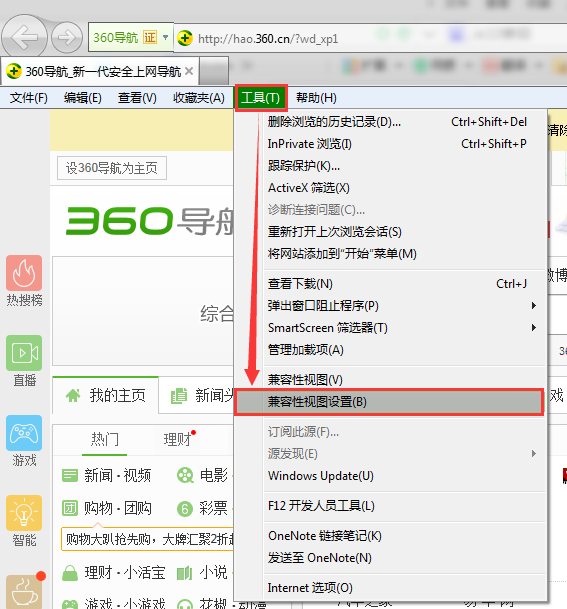Select 重新打开上次浏览会话(S)
Viewport: 567px width, 609px height.
(390, 232)
